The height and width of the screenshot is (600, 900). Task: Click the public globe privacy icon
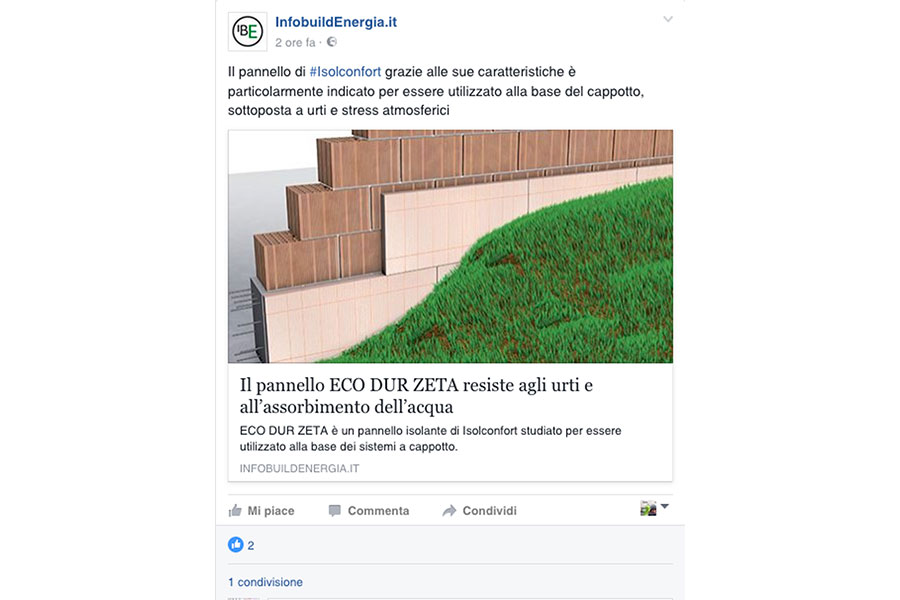332,42
